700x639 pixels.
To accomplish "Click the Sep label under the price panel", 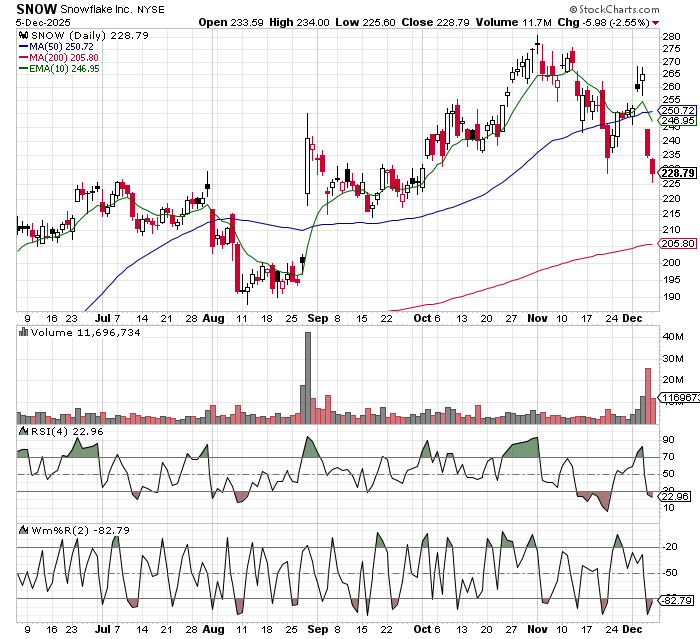I will [317, 318].
